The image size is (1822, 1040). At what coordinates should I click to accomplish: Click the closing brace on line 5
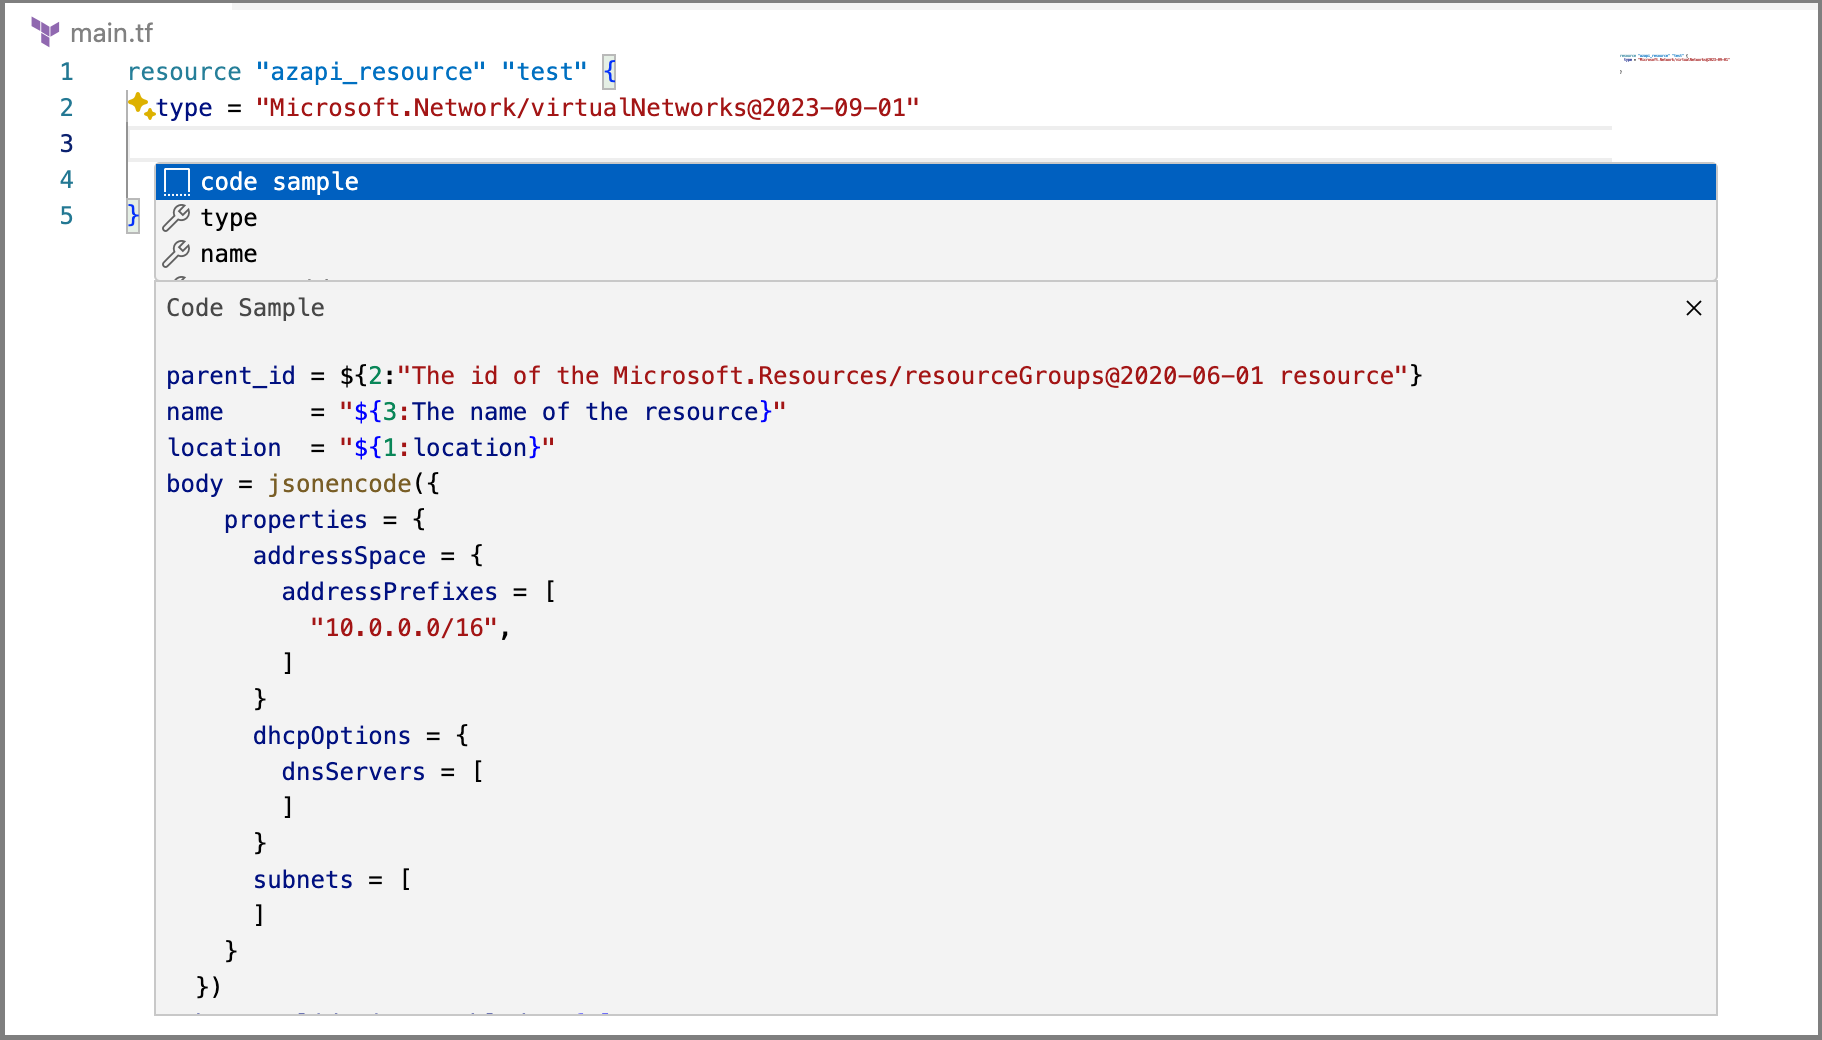pyautogui.click(x=130, y=215)
